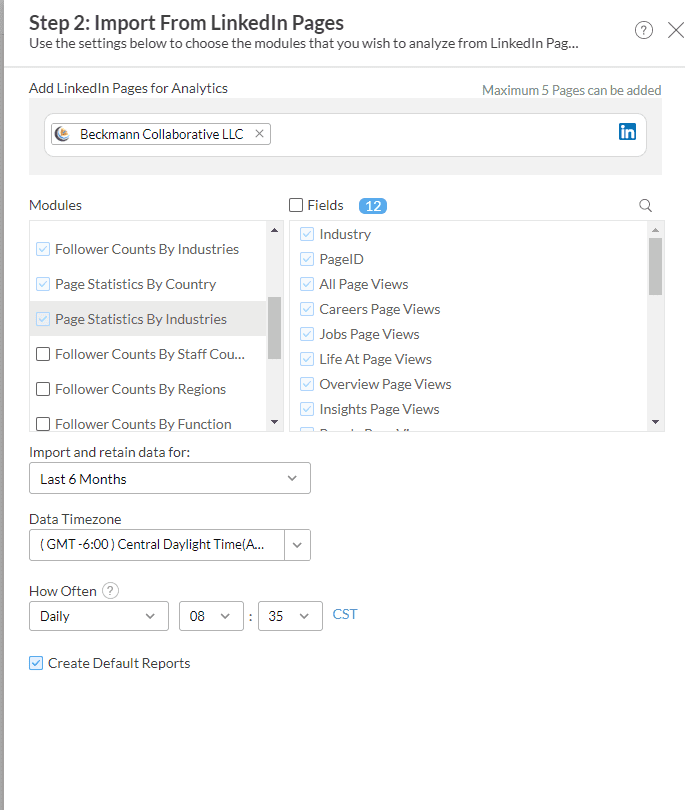The height and width of the screenshot is (810, 685).
Task: Uncheck the Industry field
Action: point(306,233)
